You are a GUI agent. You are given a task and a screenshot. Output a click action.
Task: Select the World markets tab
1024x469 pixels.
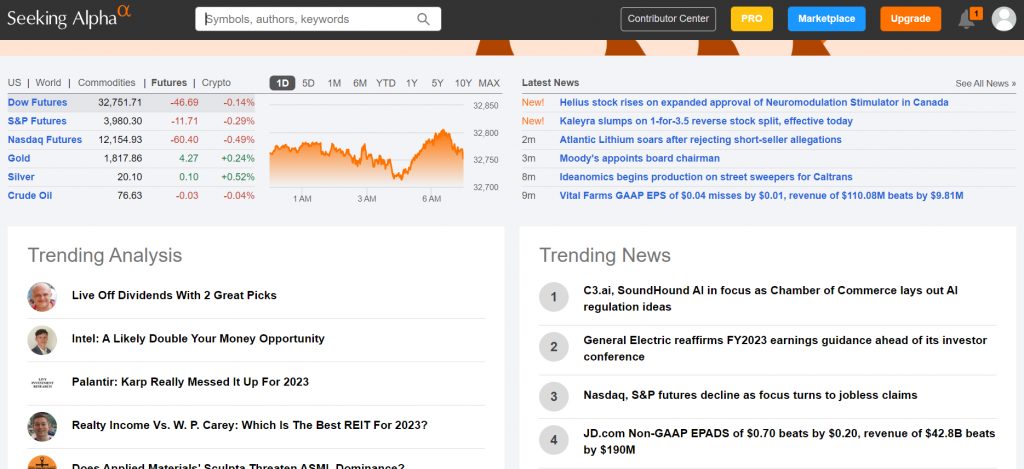coord(48,83)
